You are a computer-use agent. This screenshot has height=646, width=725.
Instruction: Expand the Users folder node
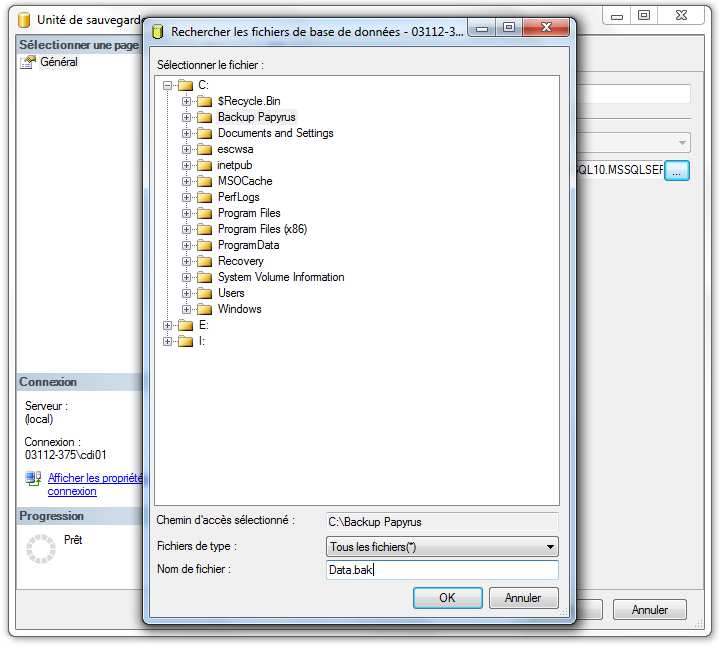[x=187, y=293]
